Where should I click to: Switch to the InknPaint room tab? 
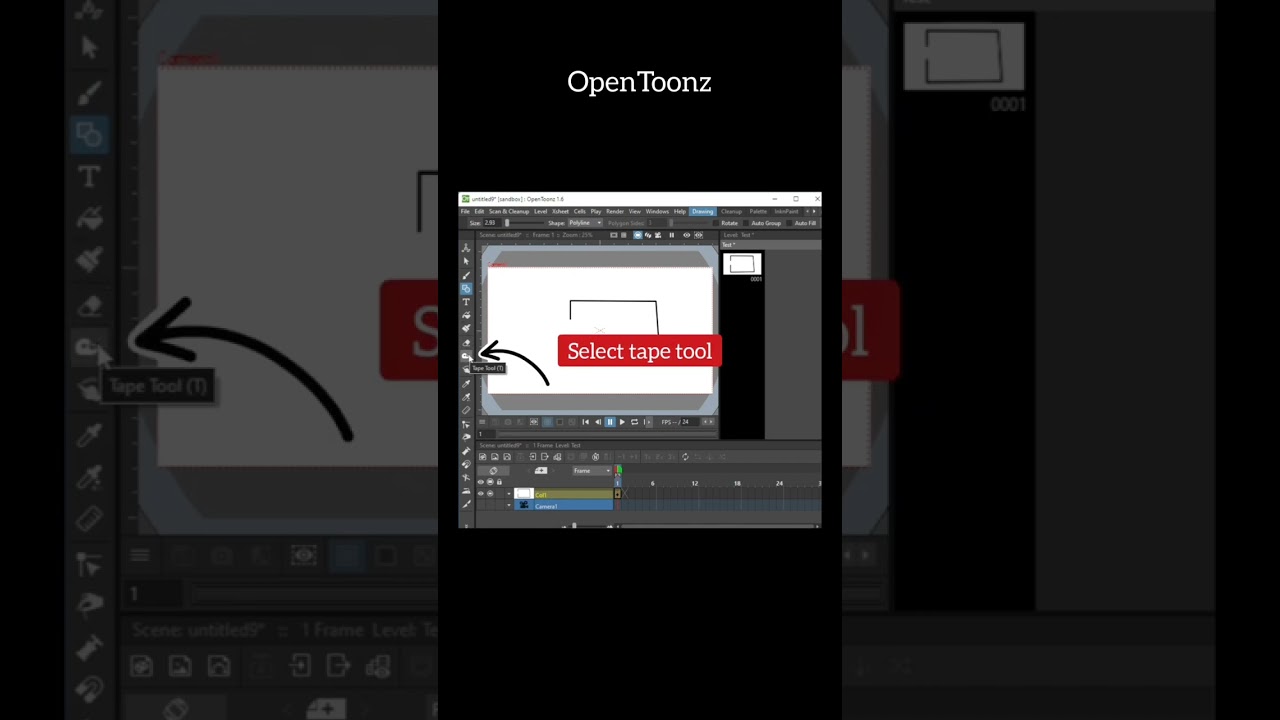pyautogui.click(x=786, y=211)
